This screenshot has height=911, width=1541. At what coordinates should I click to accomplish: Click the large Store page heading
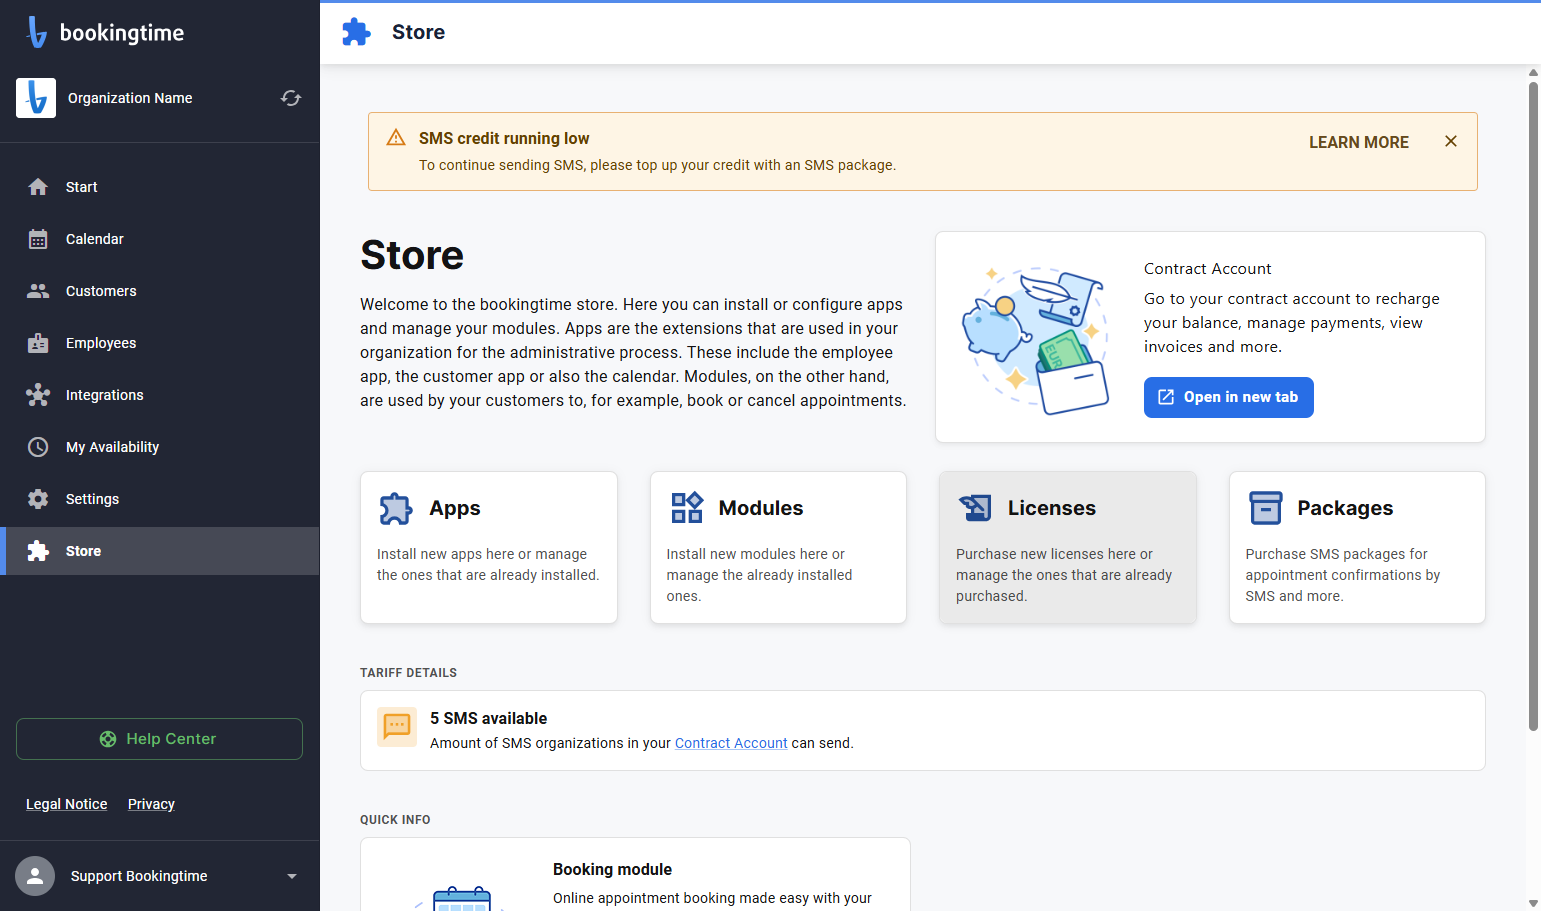(412, 255)
